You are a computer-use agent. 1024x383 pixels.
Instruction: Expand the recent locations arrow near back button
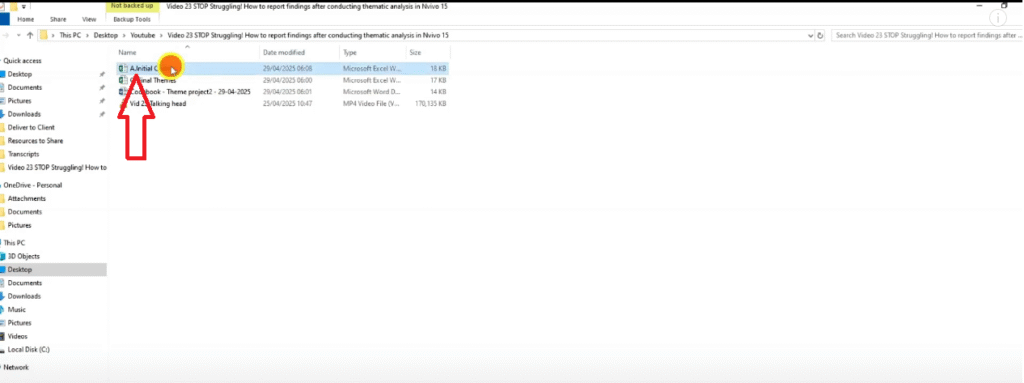point(19,35)
